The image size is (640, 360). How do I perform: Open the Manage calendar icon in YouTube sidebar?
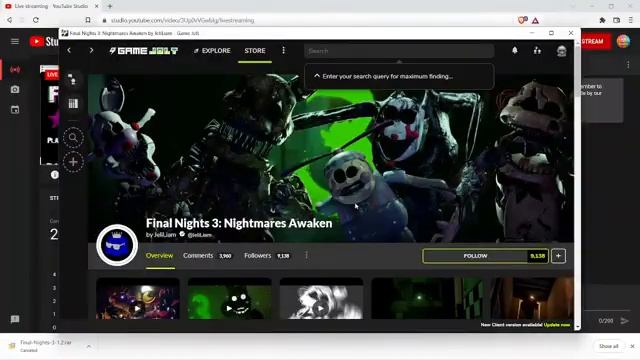coord(15,109)
